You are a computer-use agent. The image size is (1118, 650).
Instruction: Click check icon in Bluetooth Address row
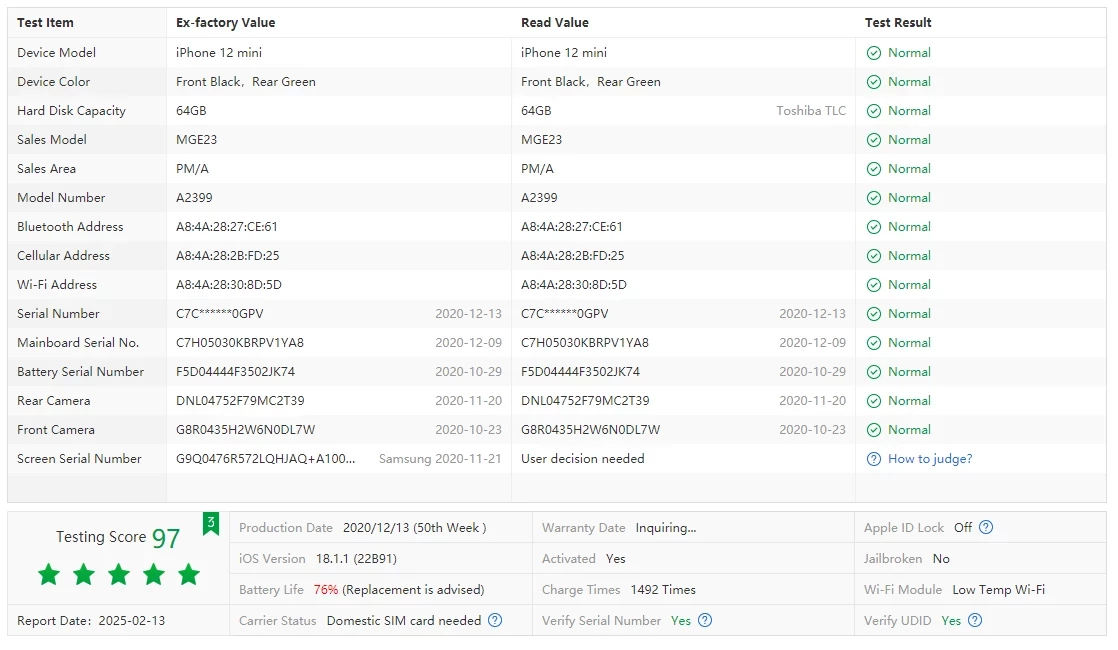point(873,227)
